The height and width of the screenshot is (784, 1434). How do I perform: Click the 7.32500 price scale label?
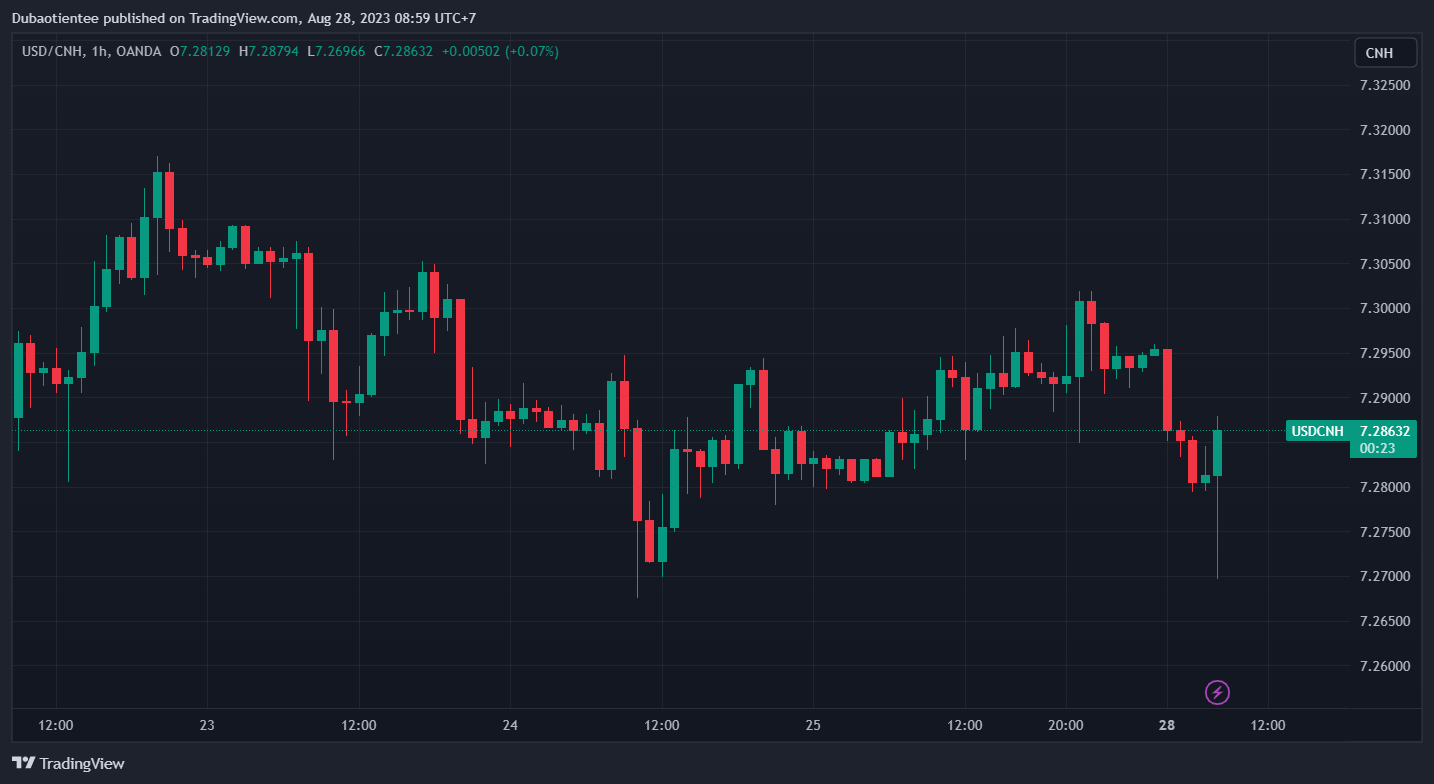pyautogui.click(x=1385, y=85)
